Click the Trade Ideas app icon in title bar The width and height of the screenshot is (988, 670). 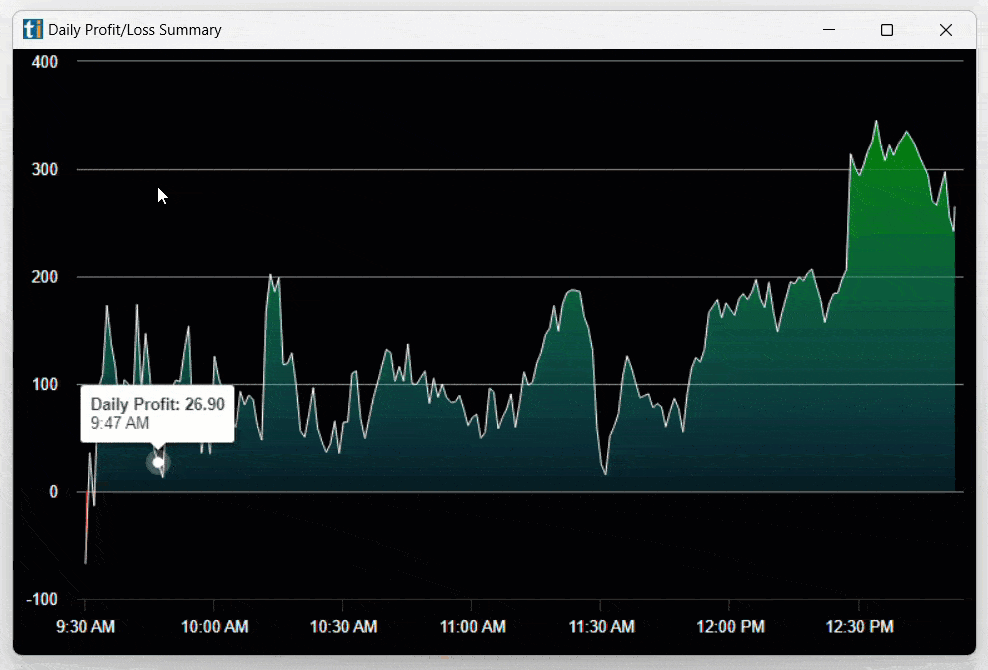click(x=33, y=30)
